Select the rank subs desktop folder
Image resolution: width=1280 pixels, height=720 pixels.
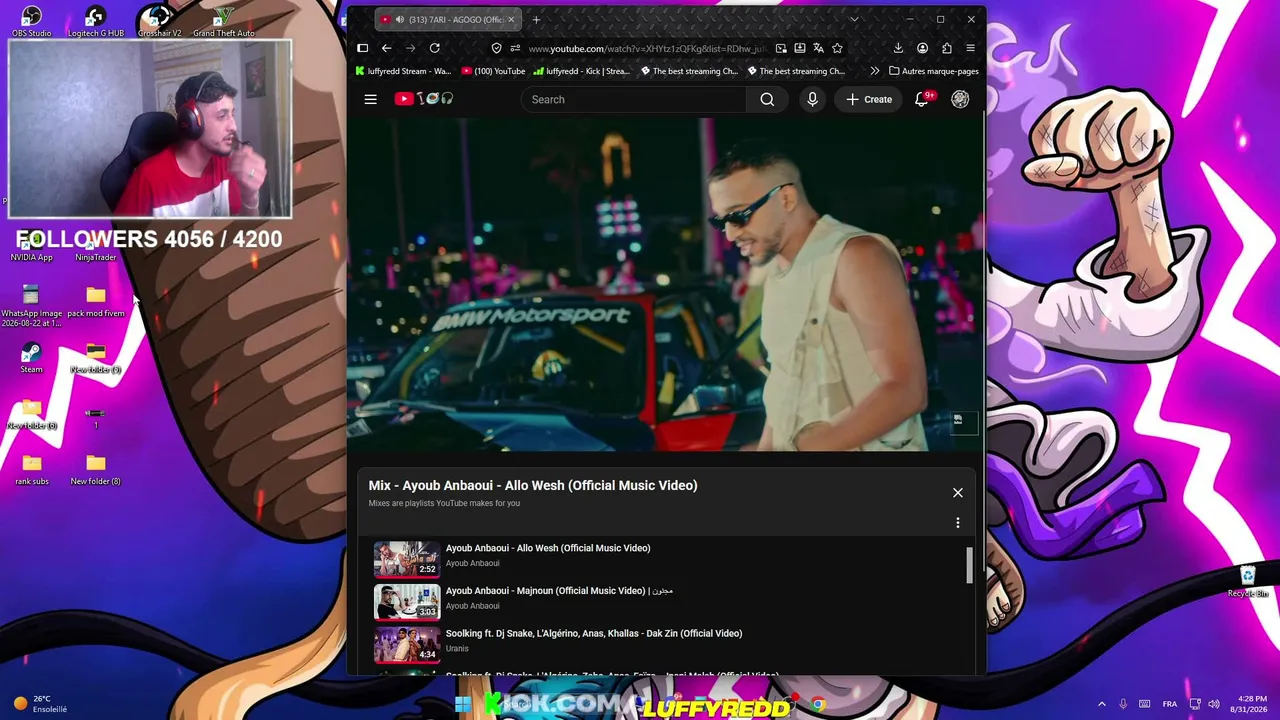[x=32, y=470]
